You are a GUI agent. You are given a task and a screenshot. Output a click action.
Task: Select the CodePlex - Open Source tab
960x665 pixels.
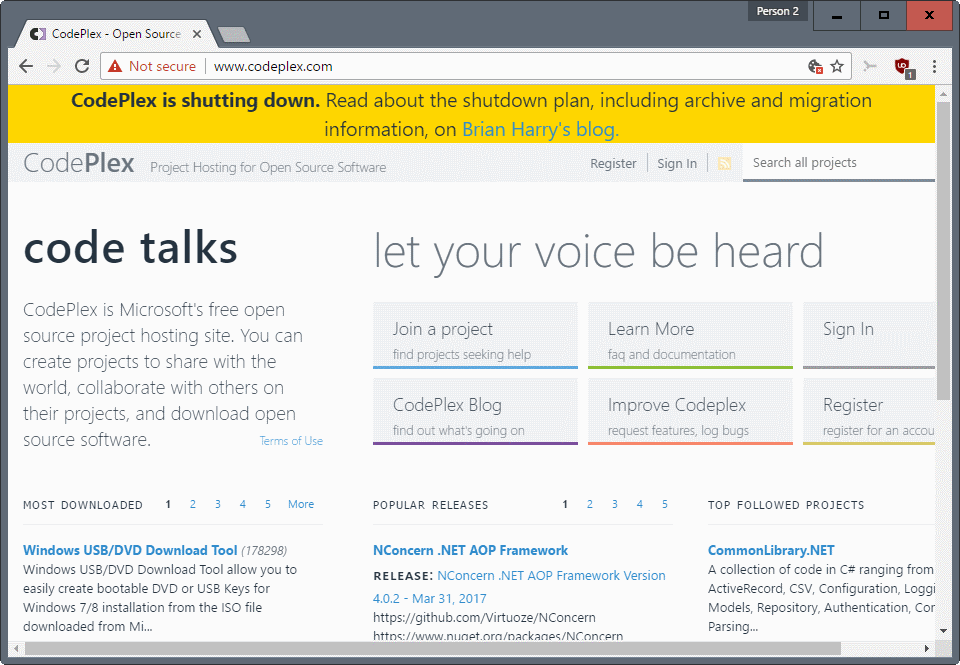pos(115,34)
